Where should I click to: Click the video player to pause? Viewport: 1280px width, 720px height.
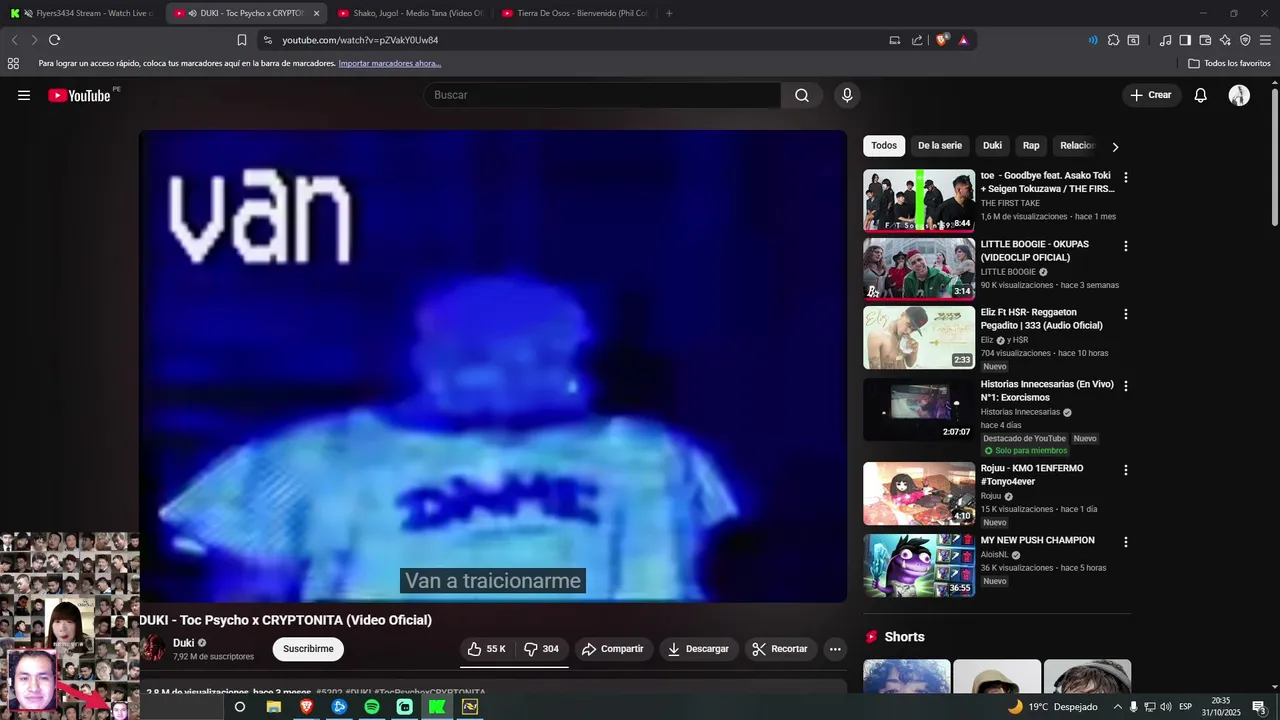tap(493, 366)
